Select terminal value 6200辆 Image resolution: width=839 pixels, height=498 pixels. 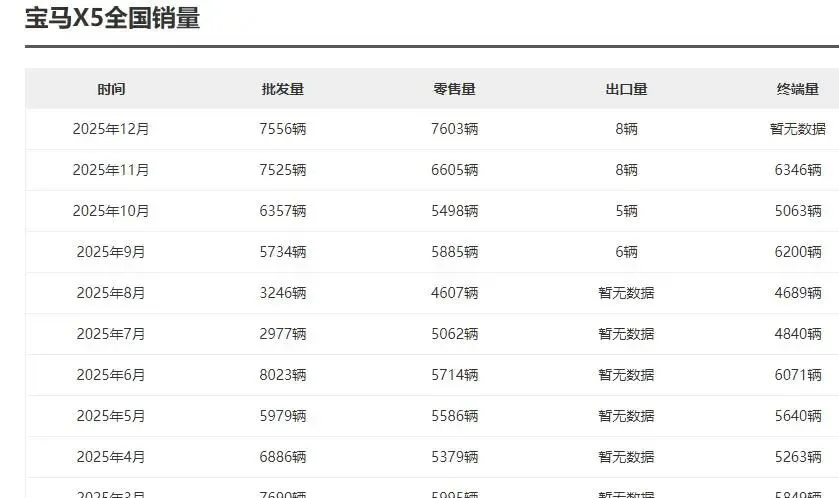(798, 252)
